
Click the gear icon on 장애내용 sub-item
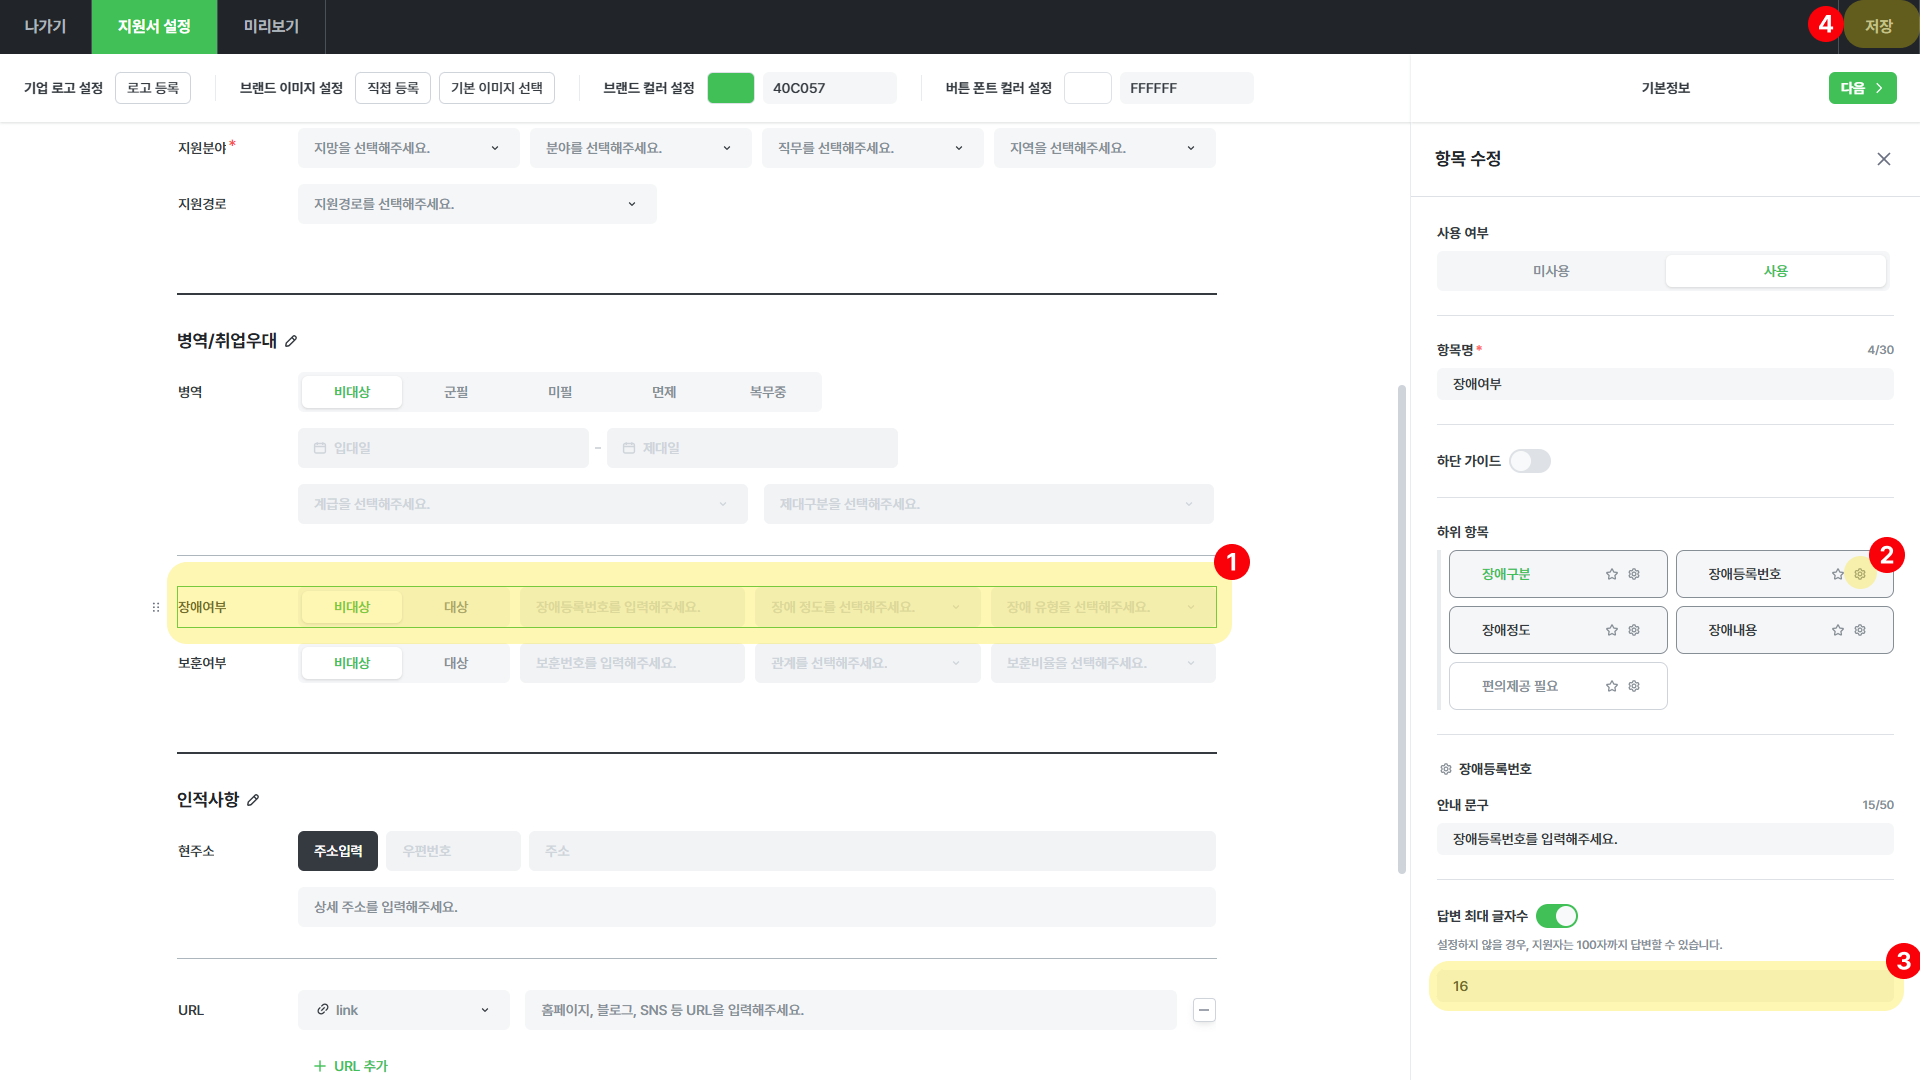pos(1860,630)
